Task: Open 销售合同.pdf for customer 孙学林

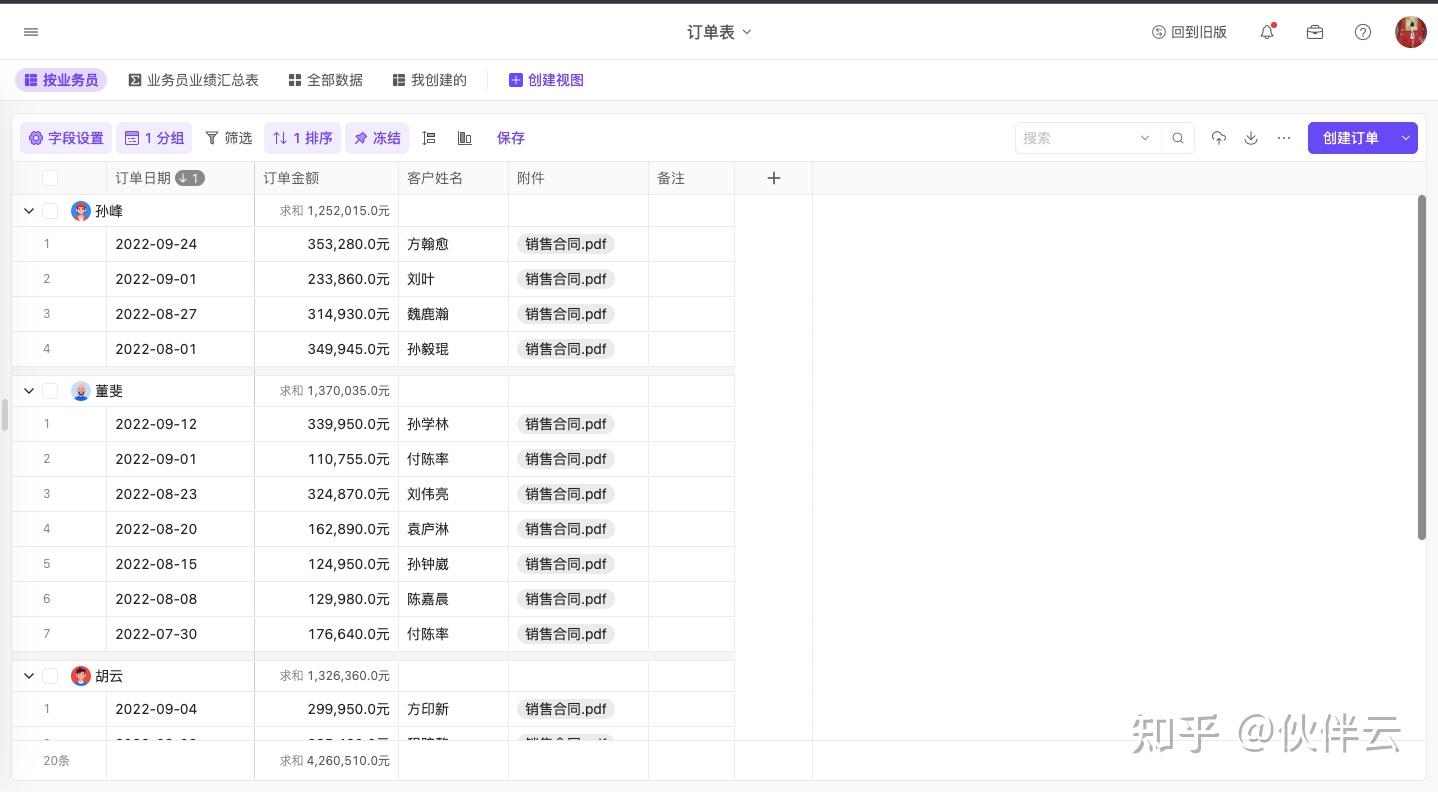Action: tap(566, 424)
